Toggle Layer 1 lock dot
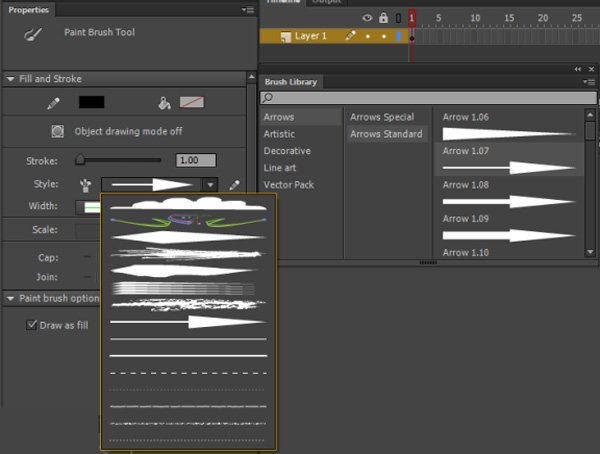Image resolution: width=600 pixels, height=454 pixels. [384, 37]
